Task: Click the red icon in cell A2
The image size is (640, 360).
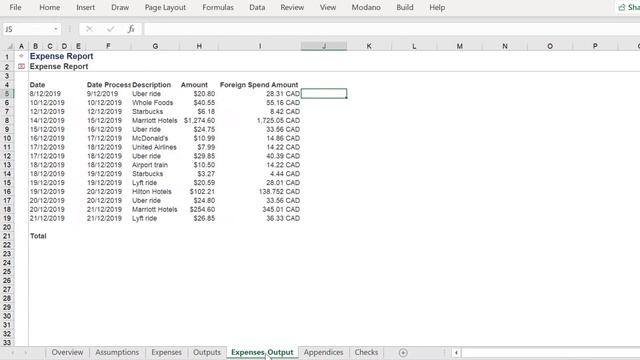Action: 21,66
